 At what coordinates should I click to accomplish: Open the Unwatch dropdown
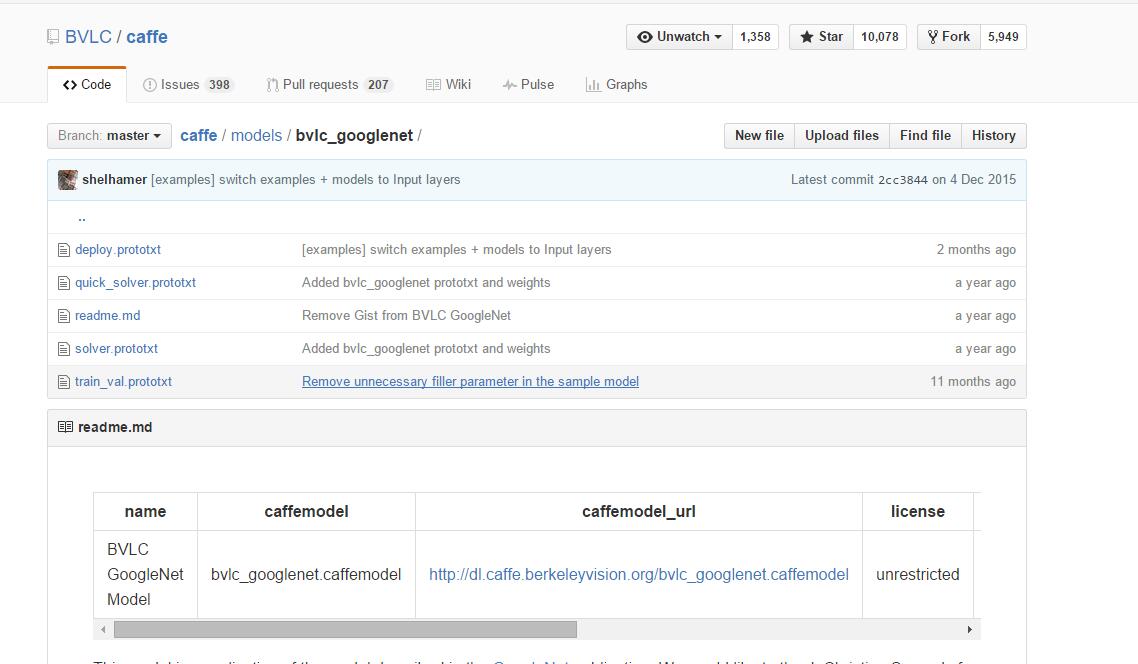click(679, 37)
